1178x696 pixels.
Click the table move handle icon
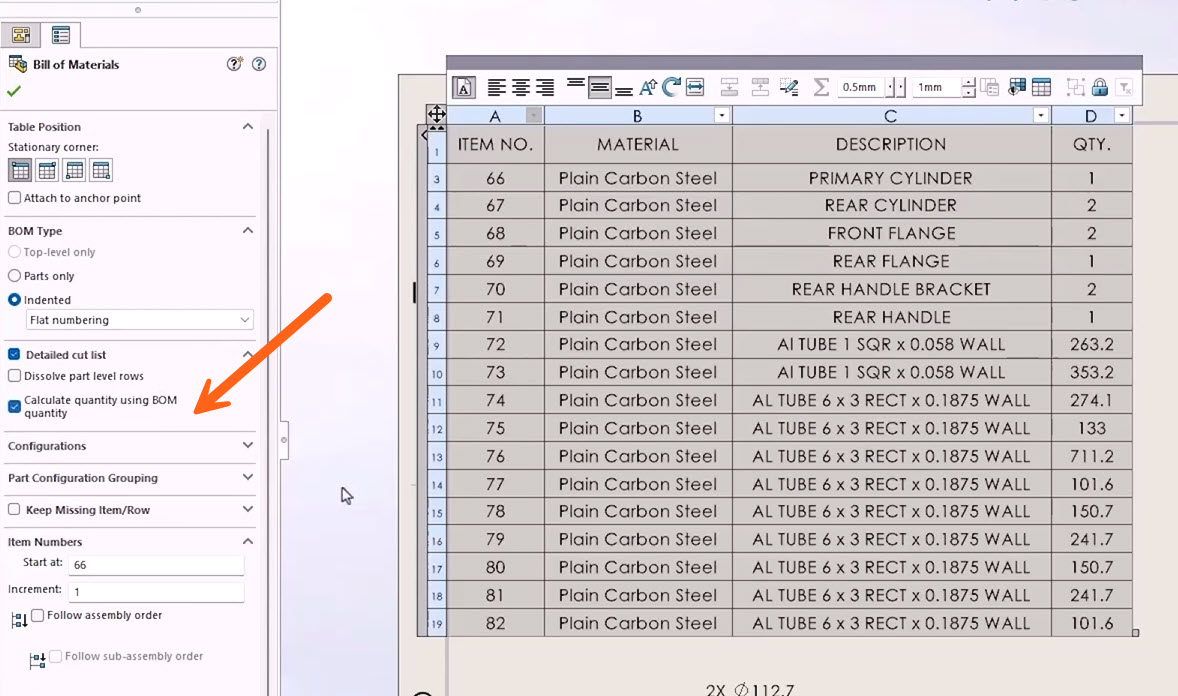[436, 114]
